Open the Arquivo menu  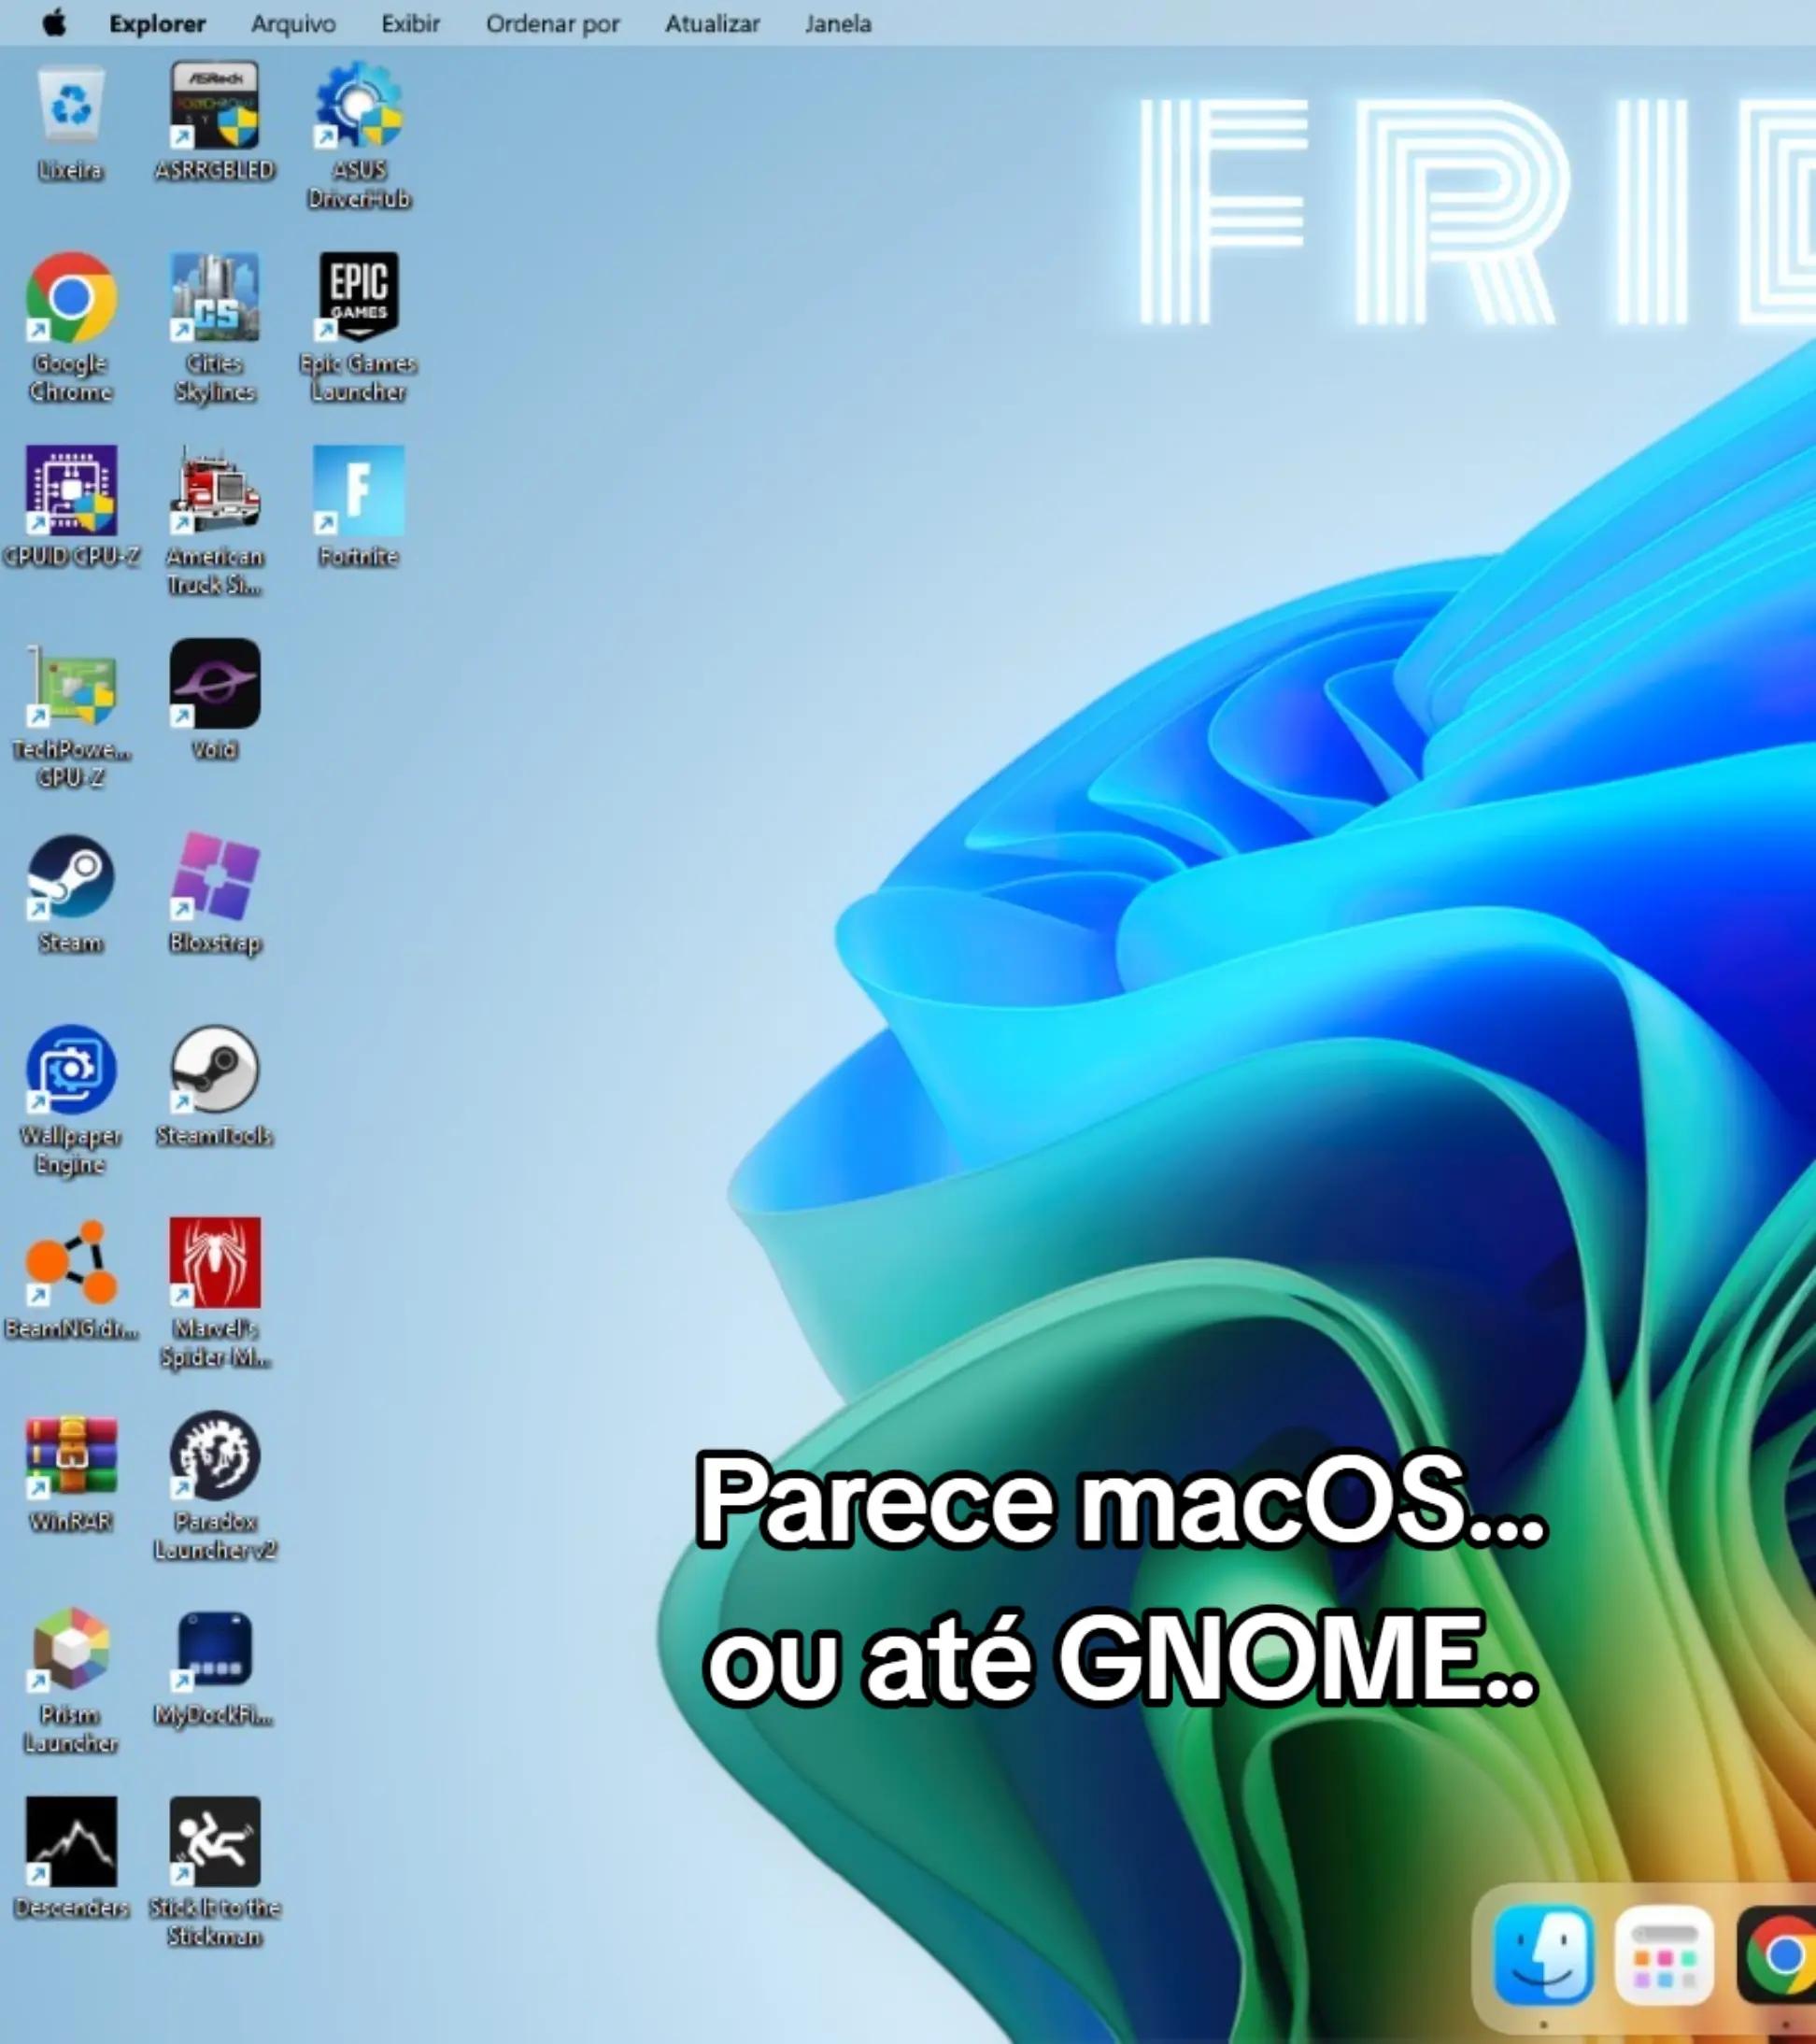tap(293, 24)
